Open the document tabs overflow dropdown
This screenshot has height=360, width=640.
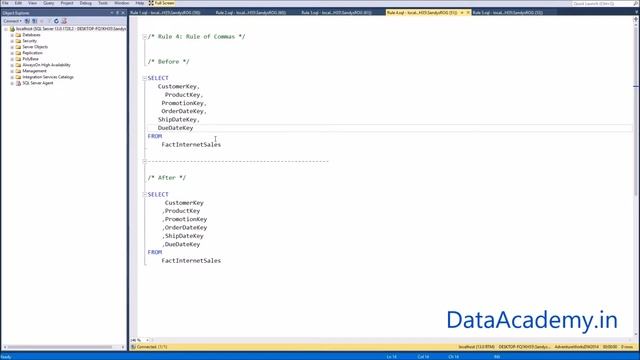[636, 13]
